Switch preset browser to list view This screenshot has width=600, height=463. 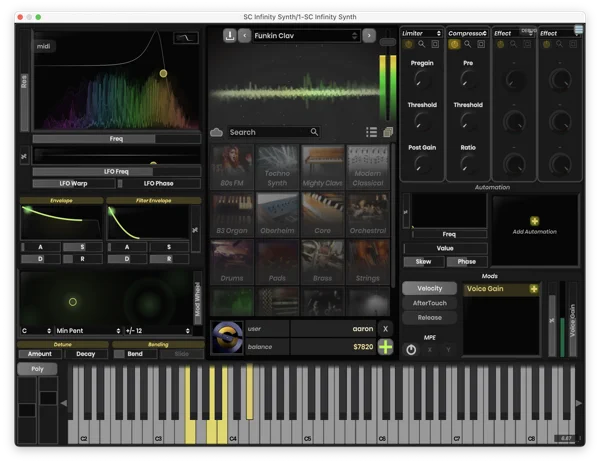[371, 132]
